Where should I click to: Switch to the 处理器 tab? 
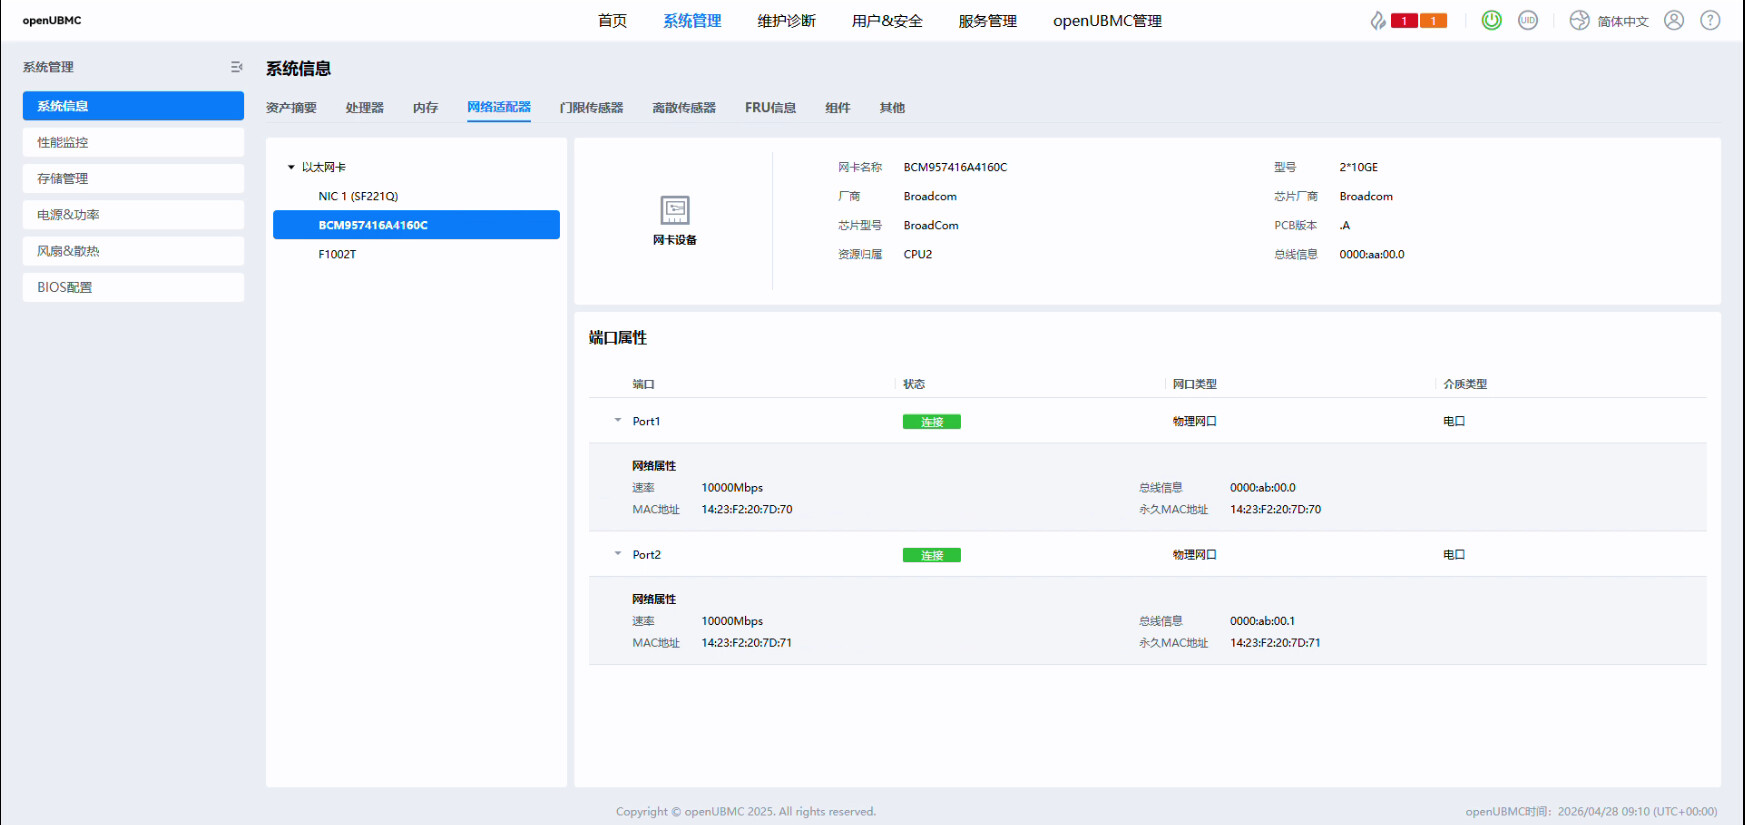click(364, 108)
